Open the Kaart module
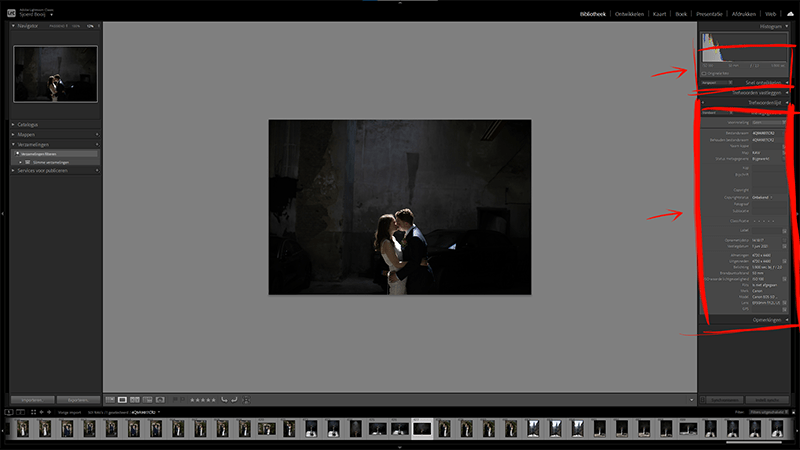 (659, 14)
